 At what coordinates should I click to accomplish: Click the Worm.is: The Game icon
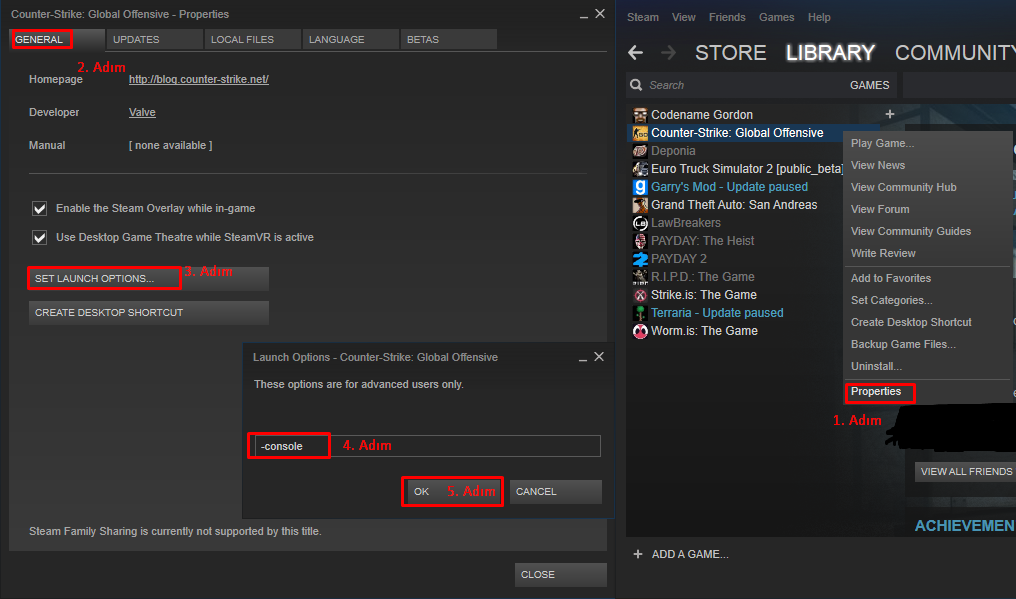coord(640,331)
